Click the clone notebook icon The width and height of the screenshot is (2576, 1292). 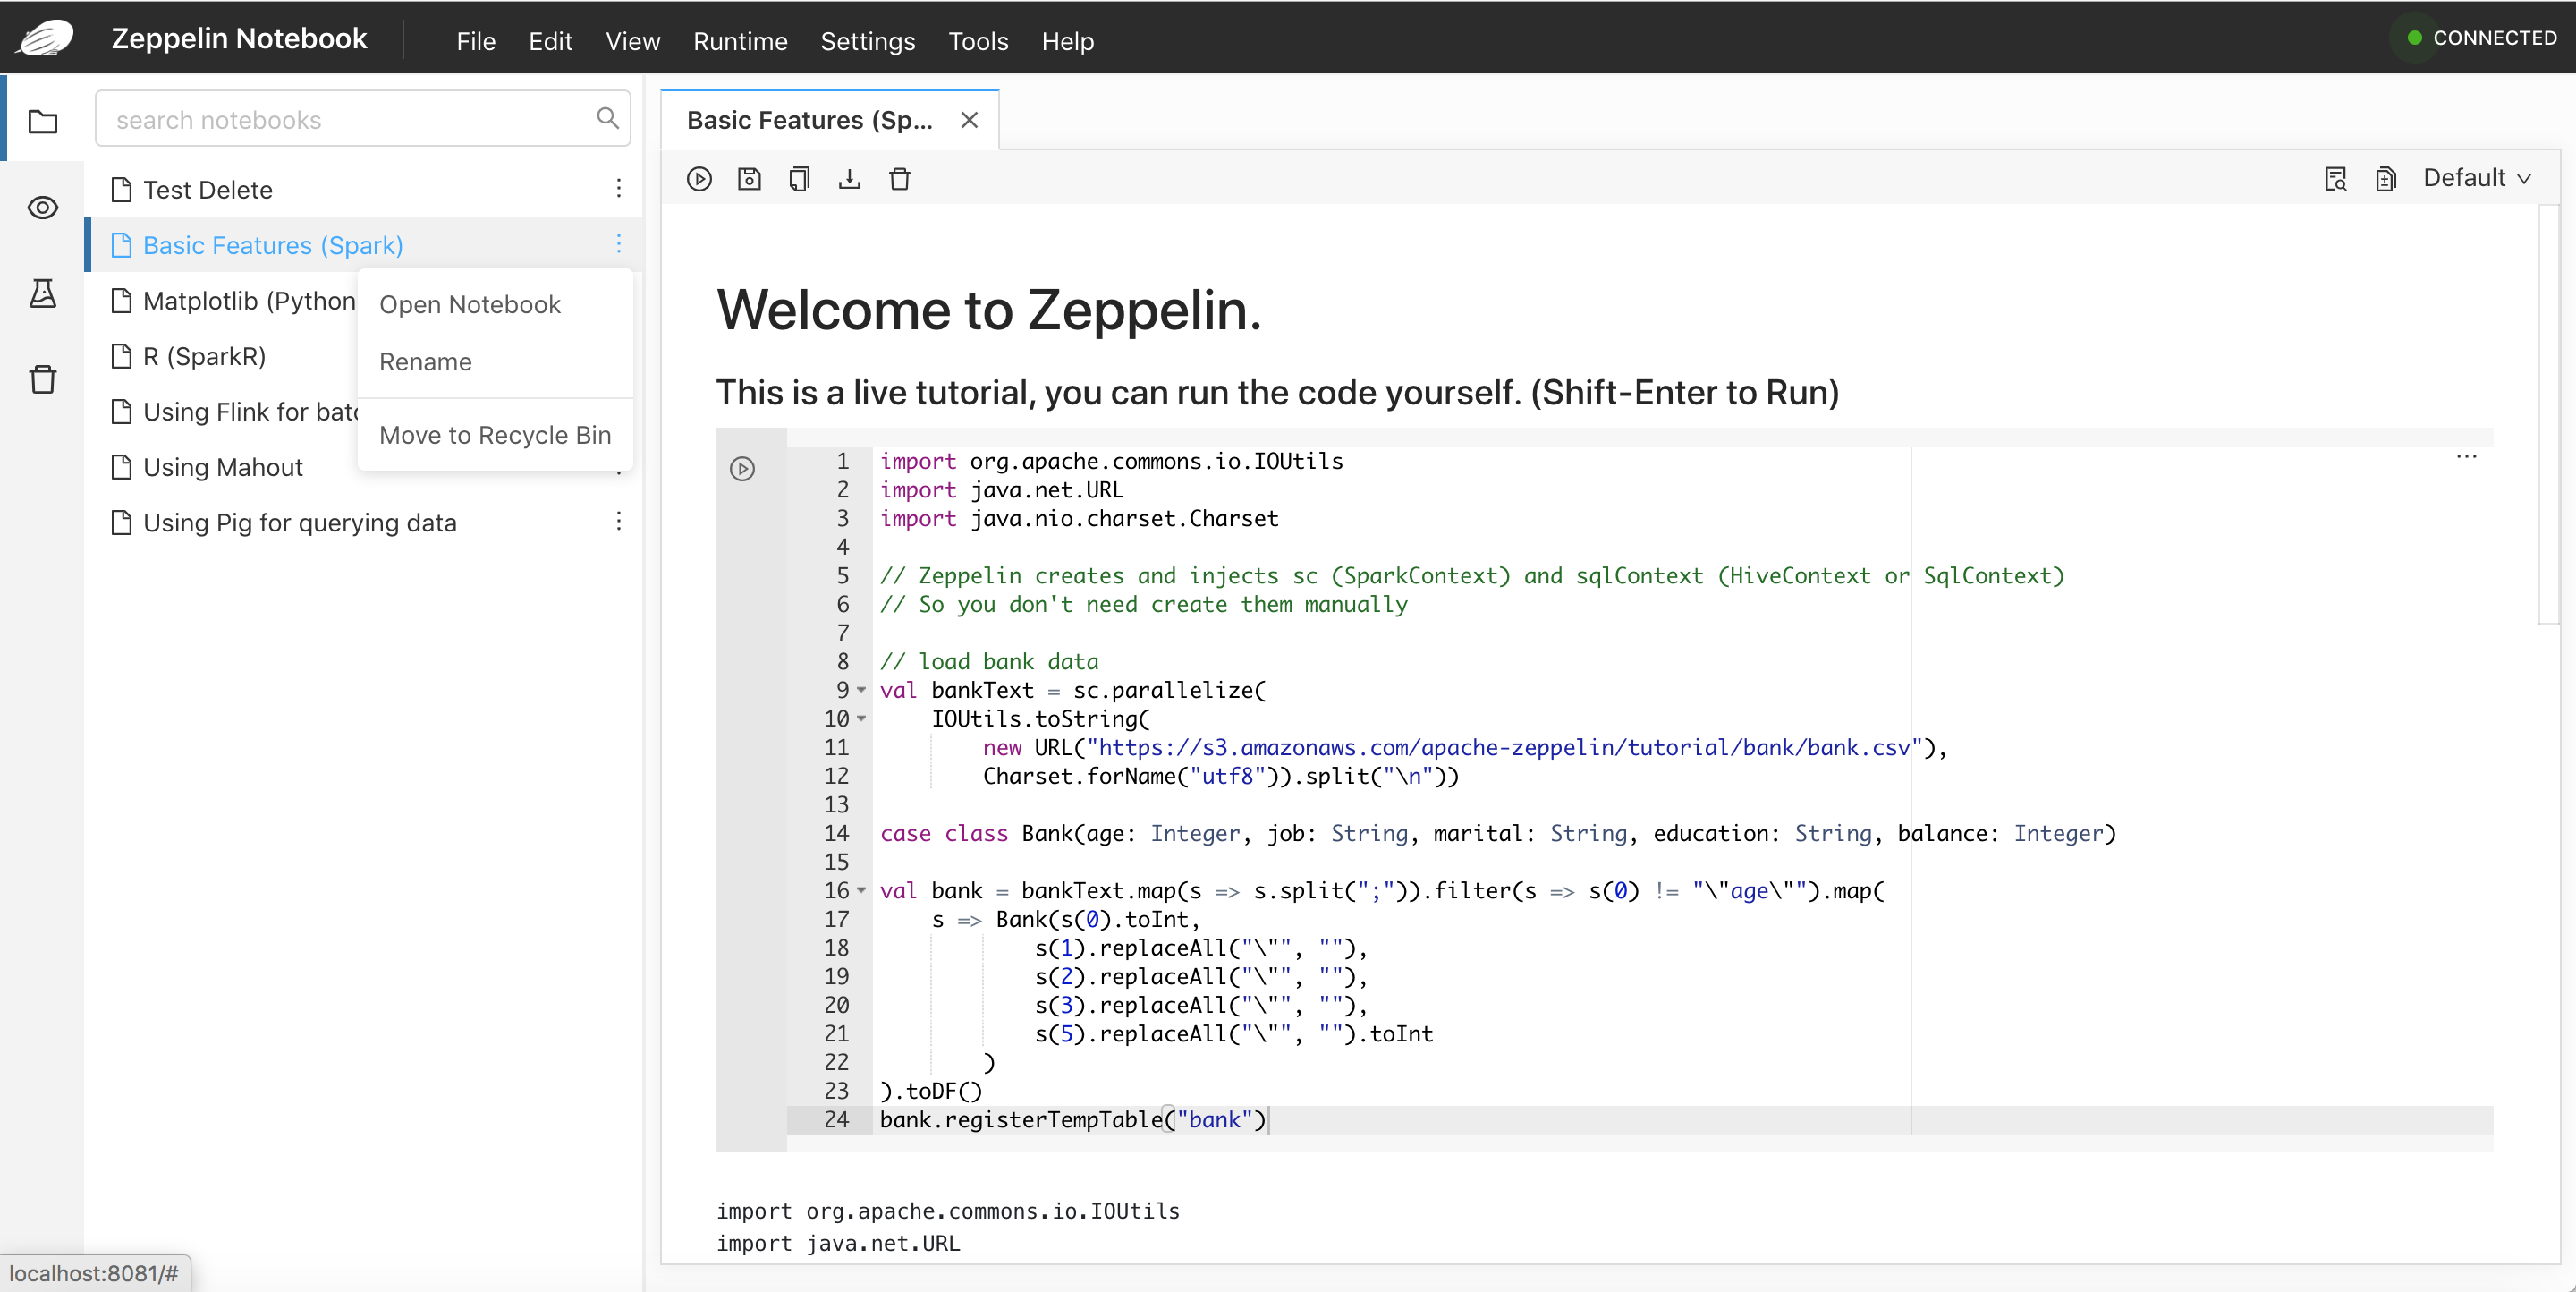pyautogui.click(x=799, y=179)
